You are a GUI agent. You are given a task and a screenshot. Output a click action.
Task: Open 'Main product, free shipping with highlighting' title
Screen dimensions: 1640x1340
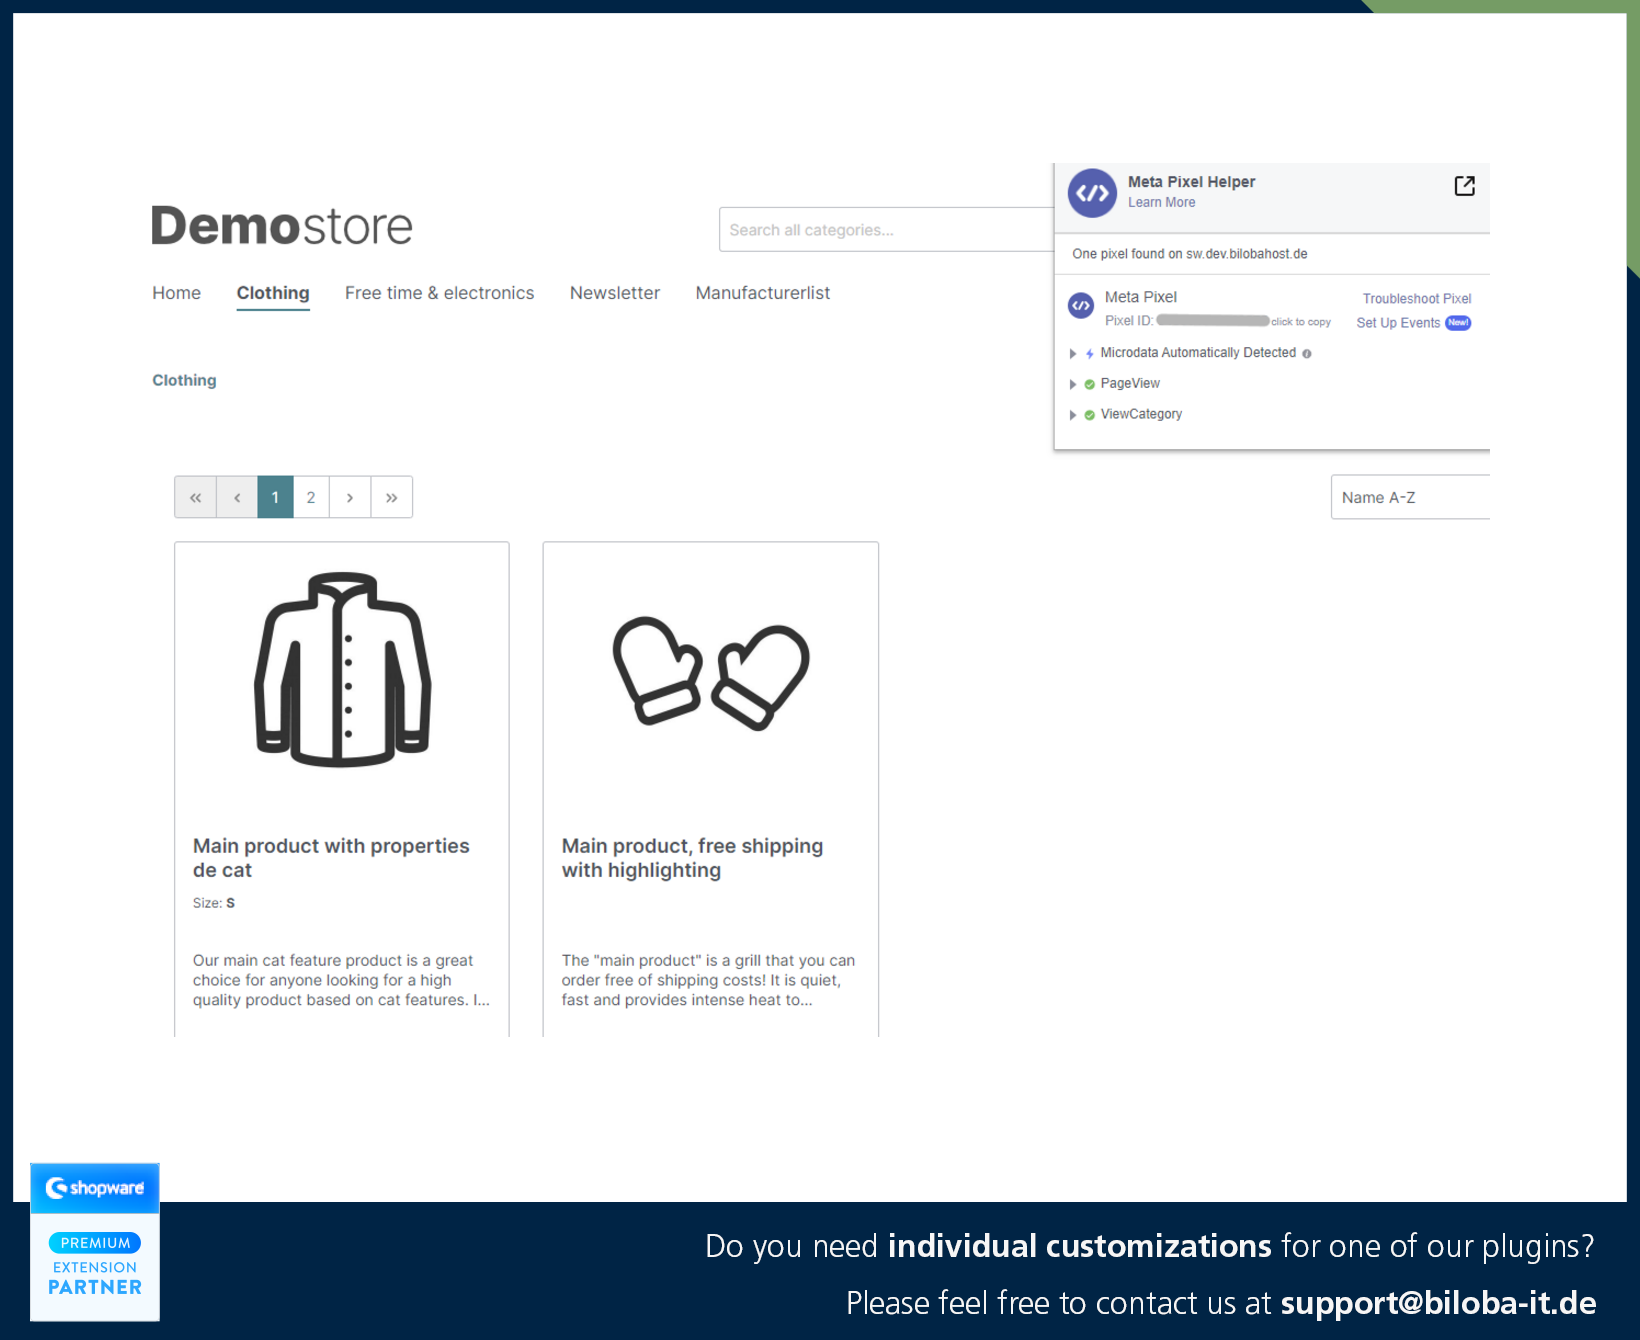[x=692, y=858]
